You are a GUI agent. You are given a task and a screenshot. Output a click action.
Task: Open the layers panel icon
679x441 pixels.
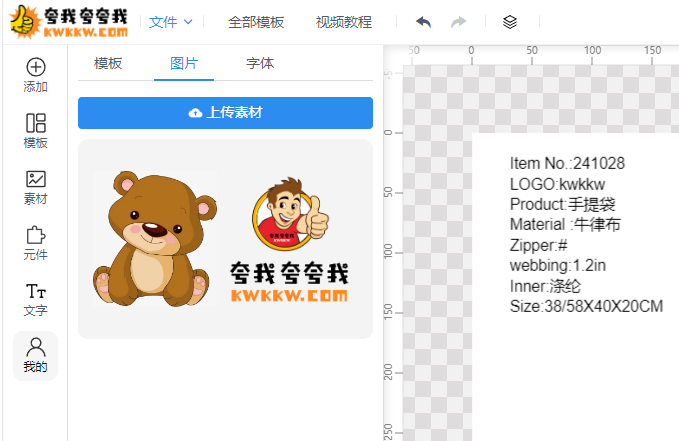510,22
